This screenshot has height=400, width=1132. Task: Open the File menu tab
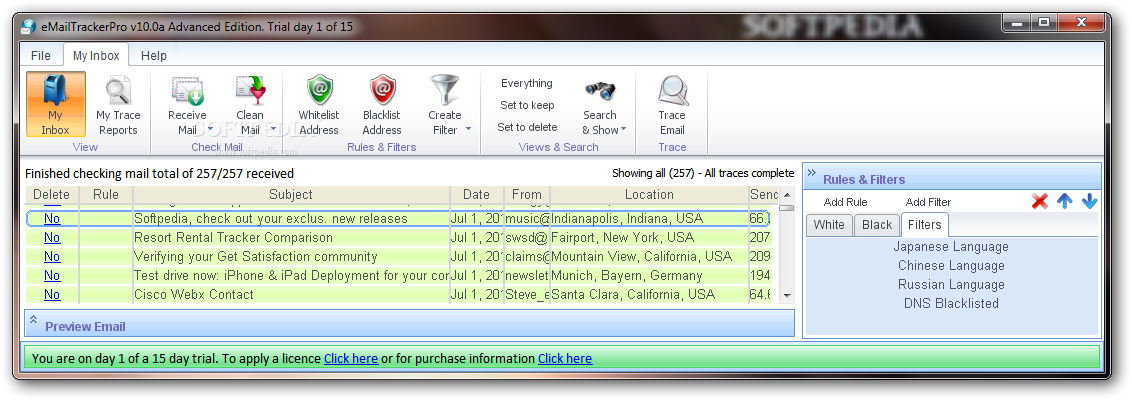[x=41, y=56]
